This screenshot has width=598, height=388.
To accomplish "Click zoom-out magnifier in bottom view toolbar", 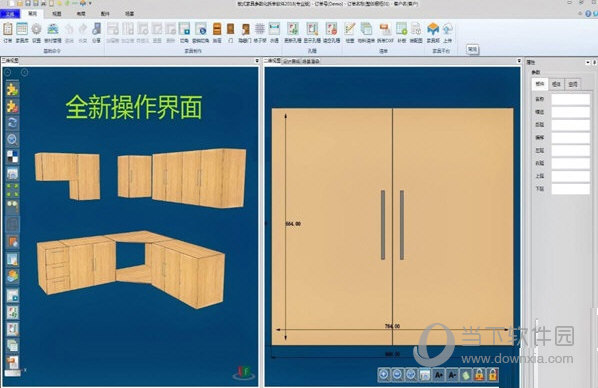I will tap(397, 375).
